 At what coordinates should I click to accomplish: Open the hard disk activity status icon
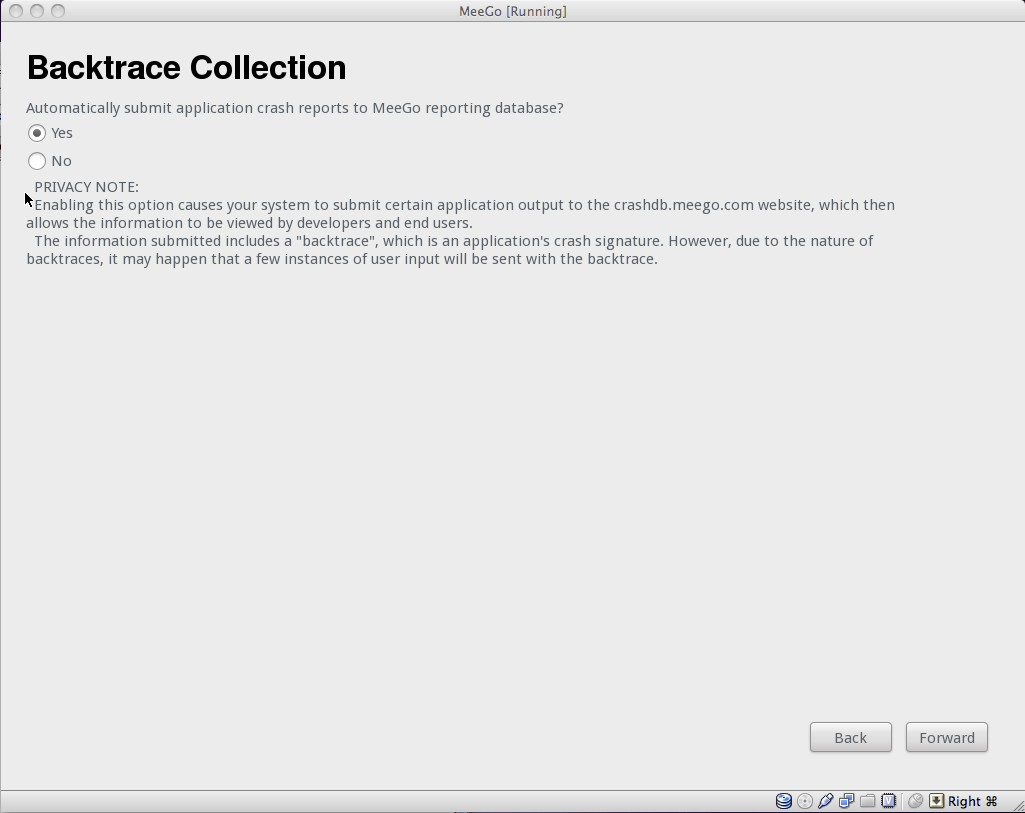(783, 801)
